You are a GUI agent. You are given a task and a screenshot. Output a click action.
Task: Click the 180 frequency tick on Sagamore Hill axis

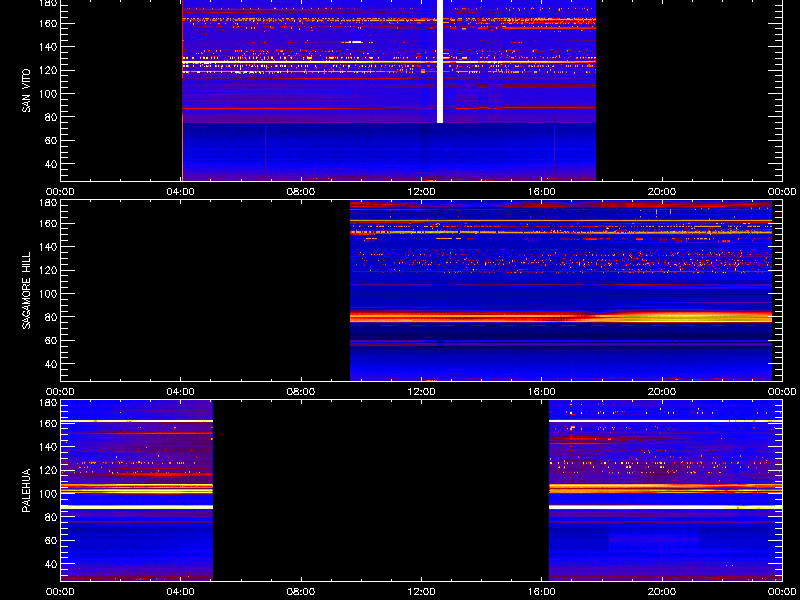click(49, 202)
